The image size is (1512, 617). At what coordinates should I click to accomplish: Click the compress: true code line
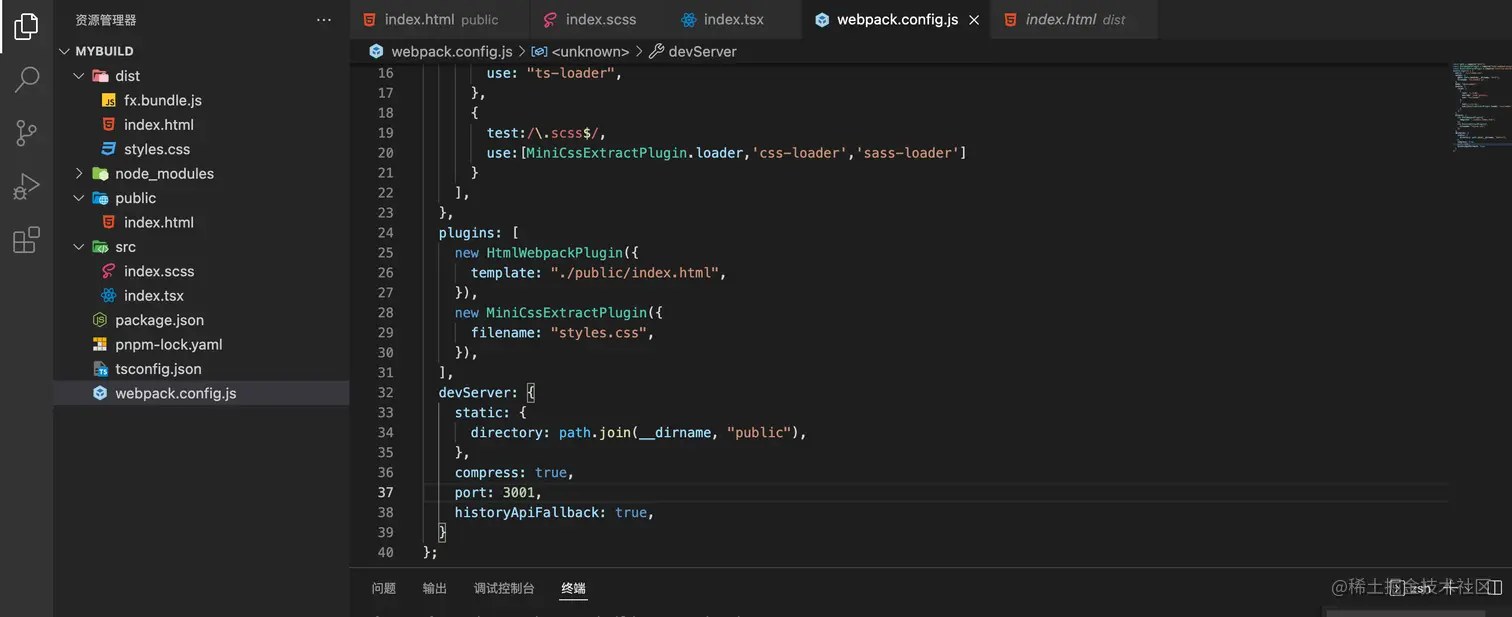click(514, 472)
